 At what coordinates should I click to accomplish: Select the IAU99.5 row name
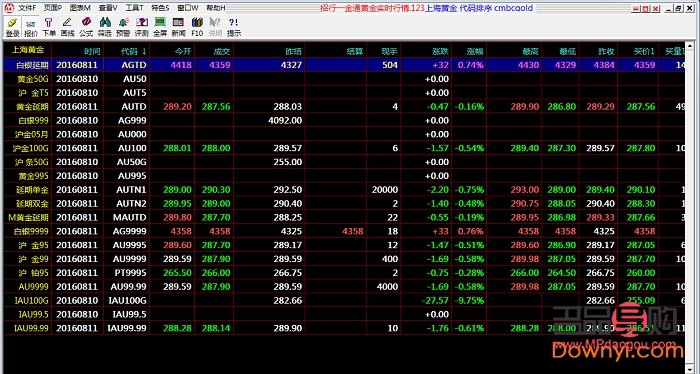click(x=33, y=314)
